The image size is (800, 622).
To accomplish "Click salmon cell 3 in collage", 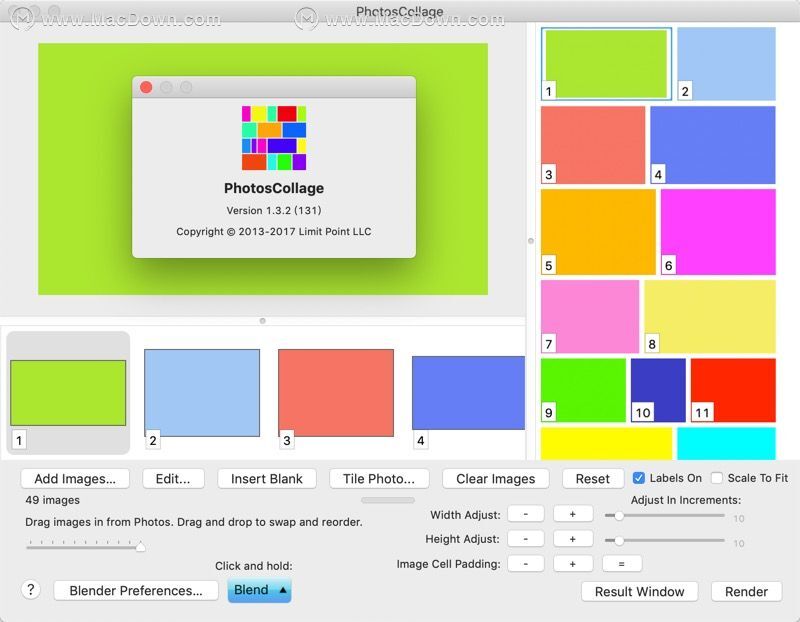I will [x=593, y=145].
